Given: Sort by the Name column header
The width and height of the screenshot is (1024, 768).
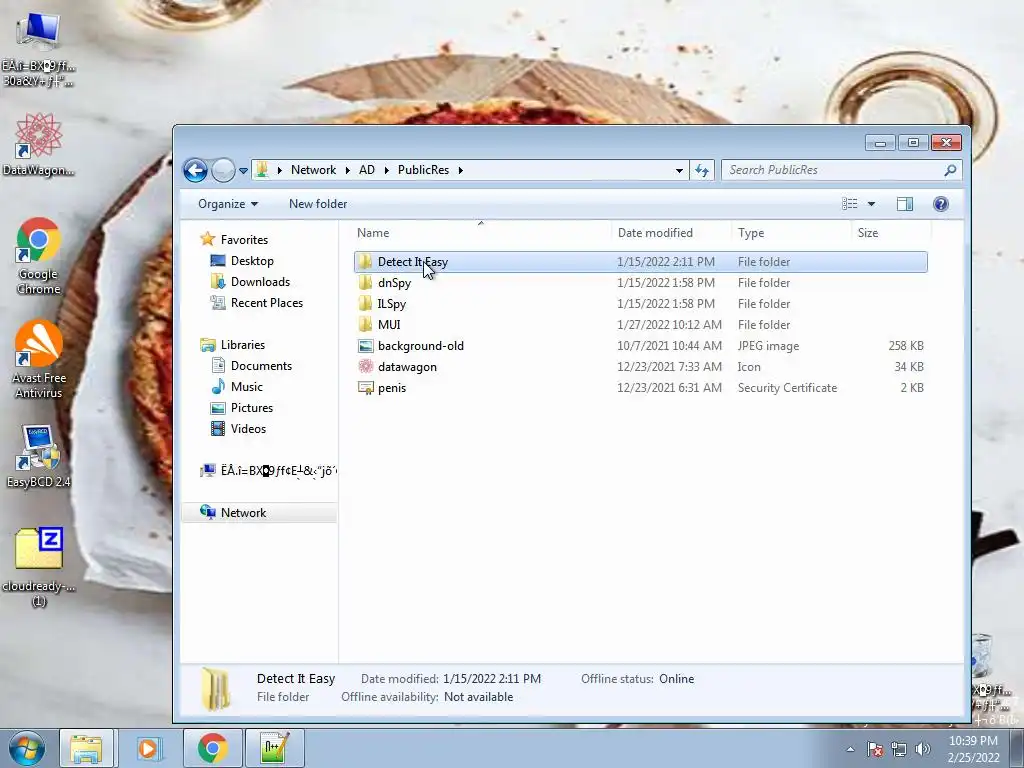Looking at the screenshot, I should coord(481,232).
